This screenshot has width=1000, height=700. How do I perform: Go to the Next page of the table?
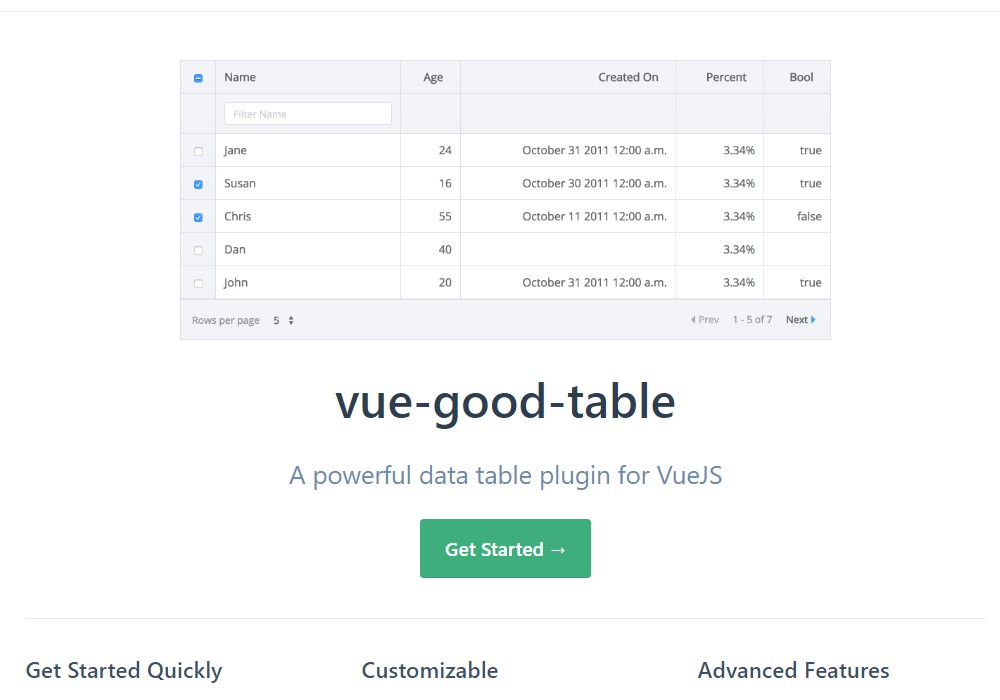coord(800,319)
